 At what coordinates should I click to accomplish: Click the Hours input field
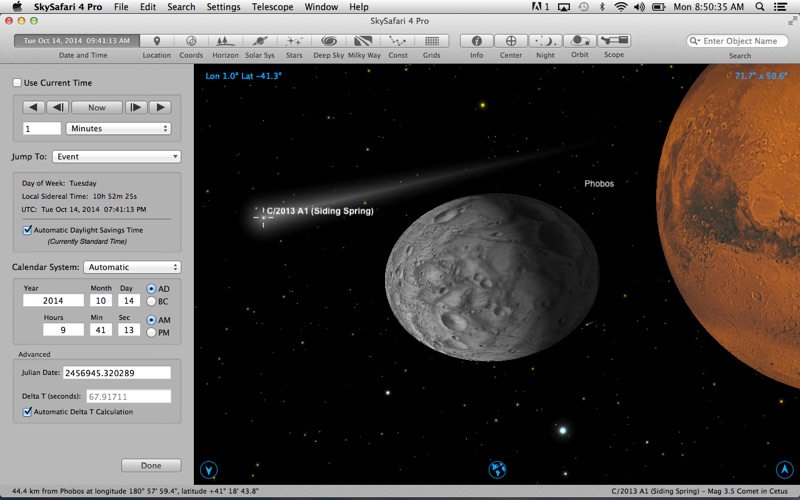63,330
